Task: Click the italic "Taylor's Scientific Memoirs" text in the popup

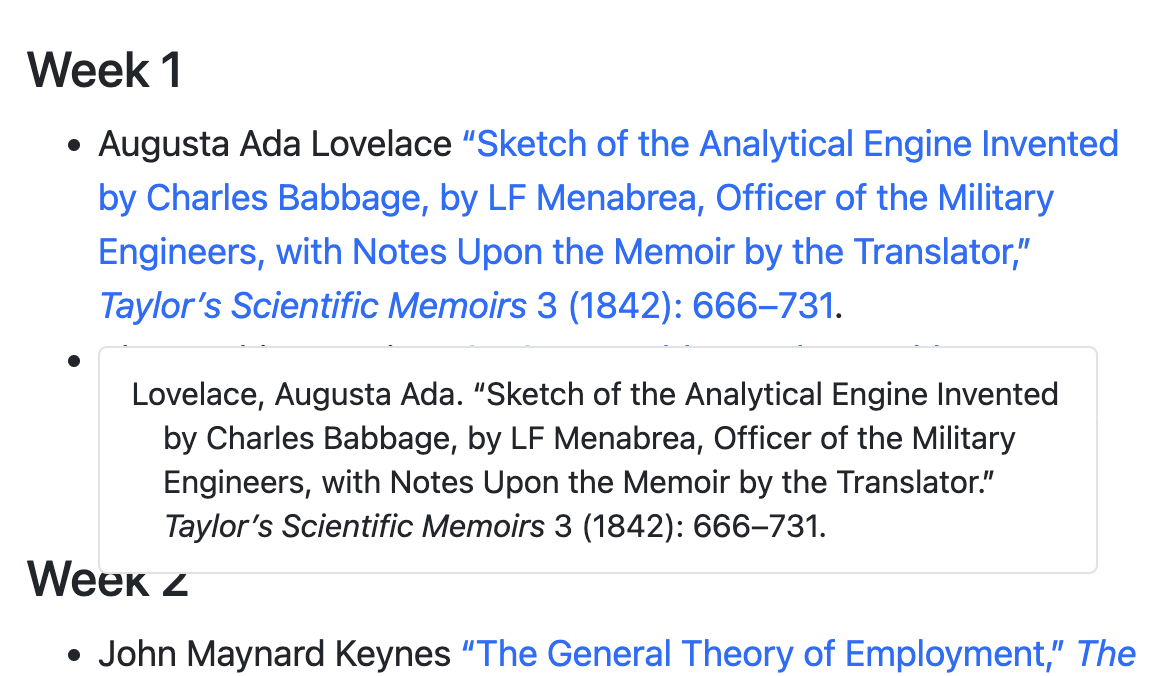Action: (x=352, y=525)
